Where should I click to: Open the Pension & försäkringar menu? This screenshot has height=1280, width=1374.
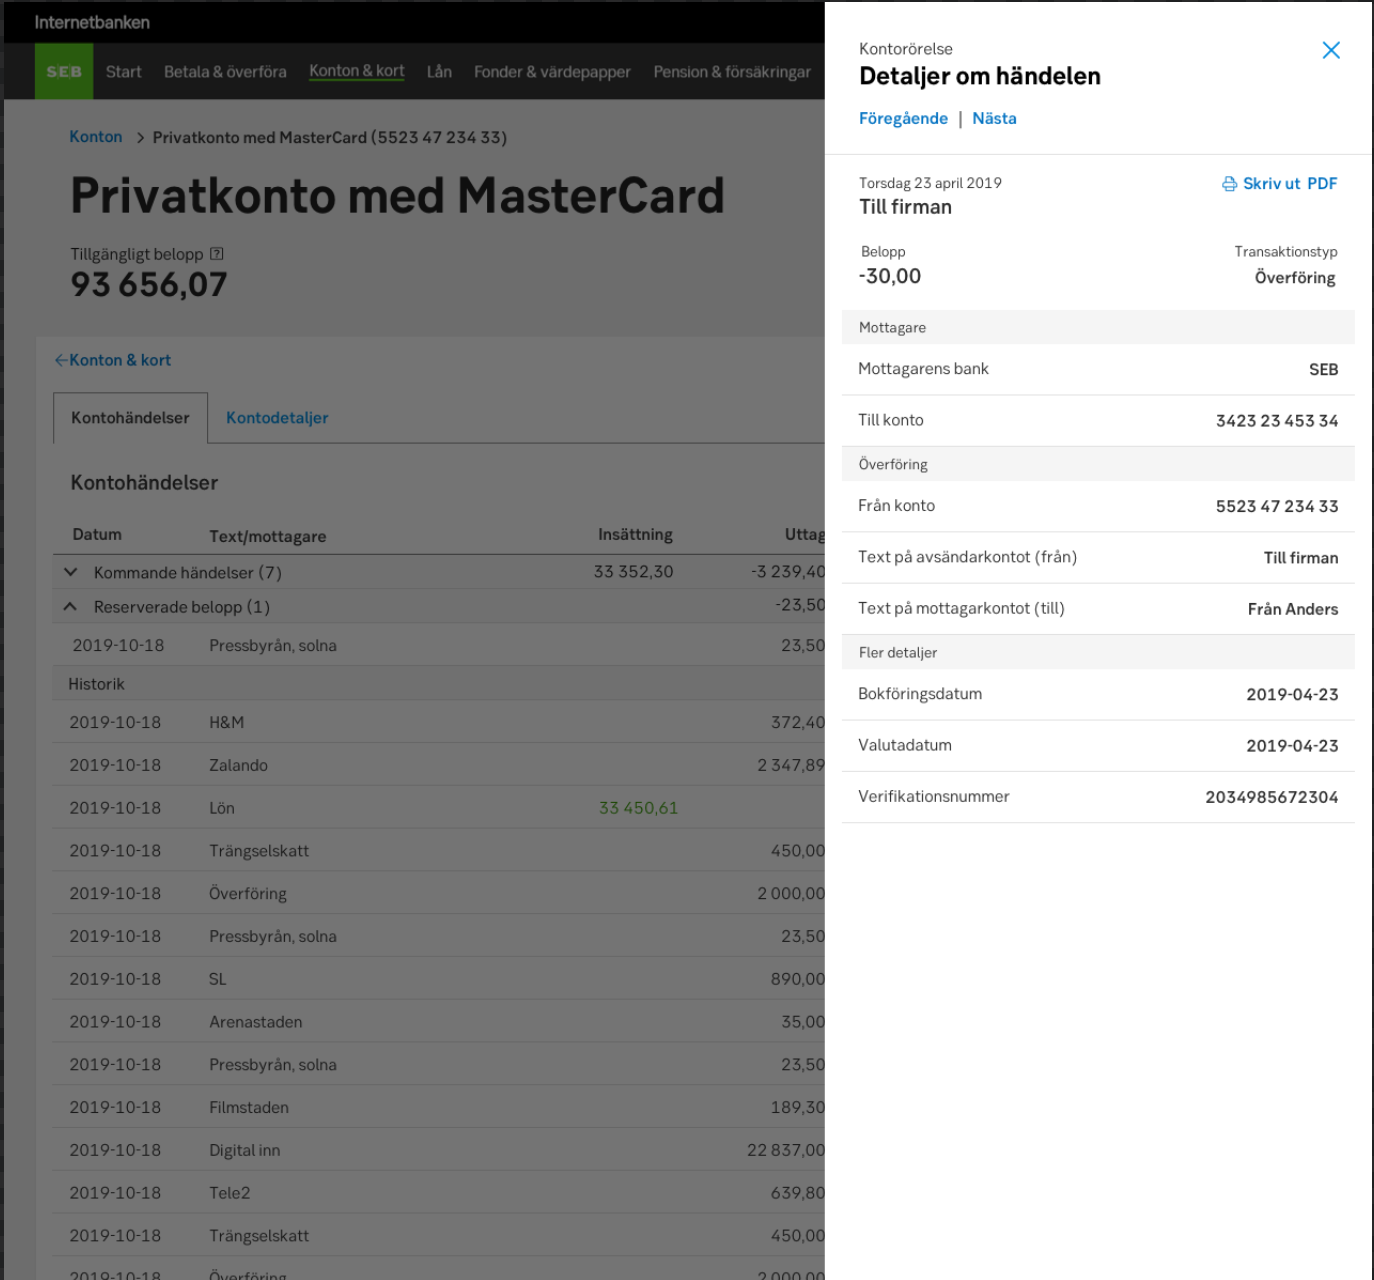[731, 71]
